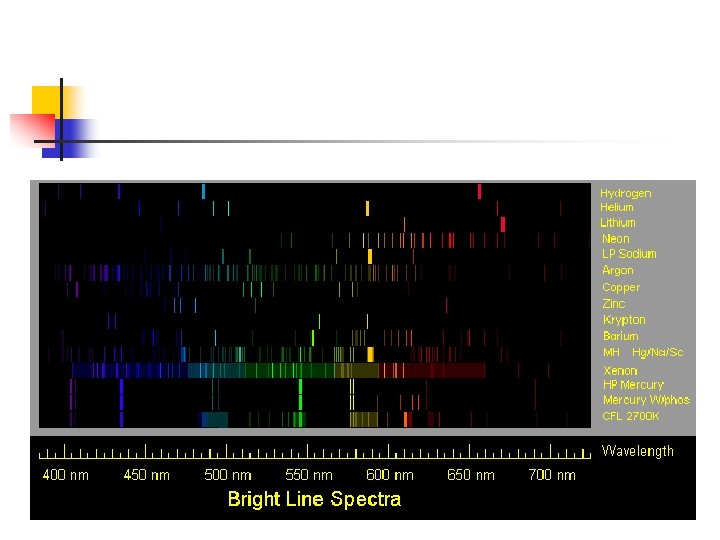Click the cyan hydrogen emission line
The image size is (720, 540).
(203, 191)
